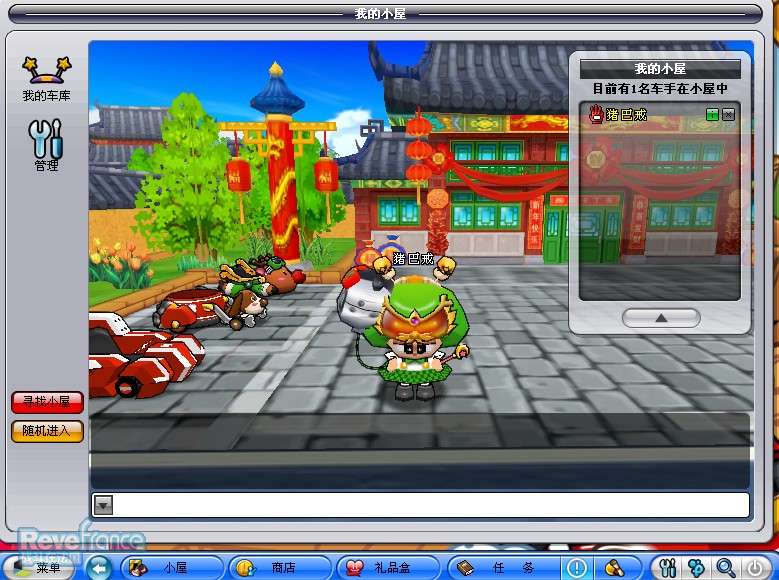Open the 任务 quests tab

coord(503,567)
